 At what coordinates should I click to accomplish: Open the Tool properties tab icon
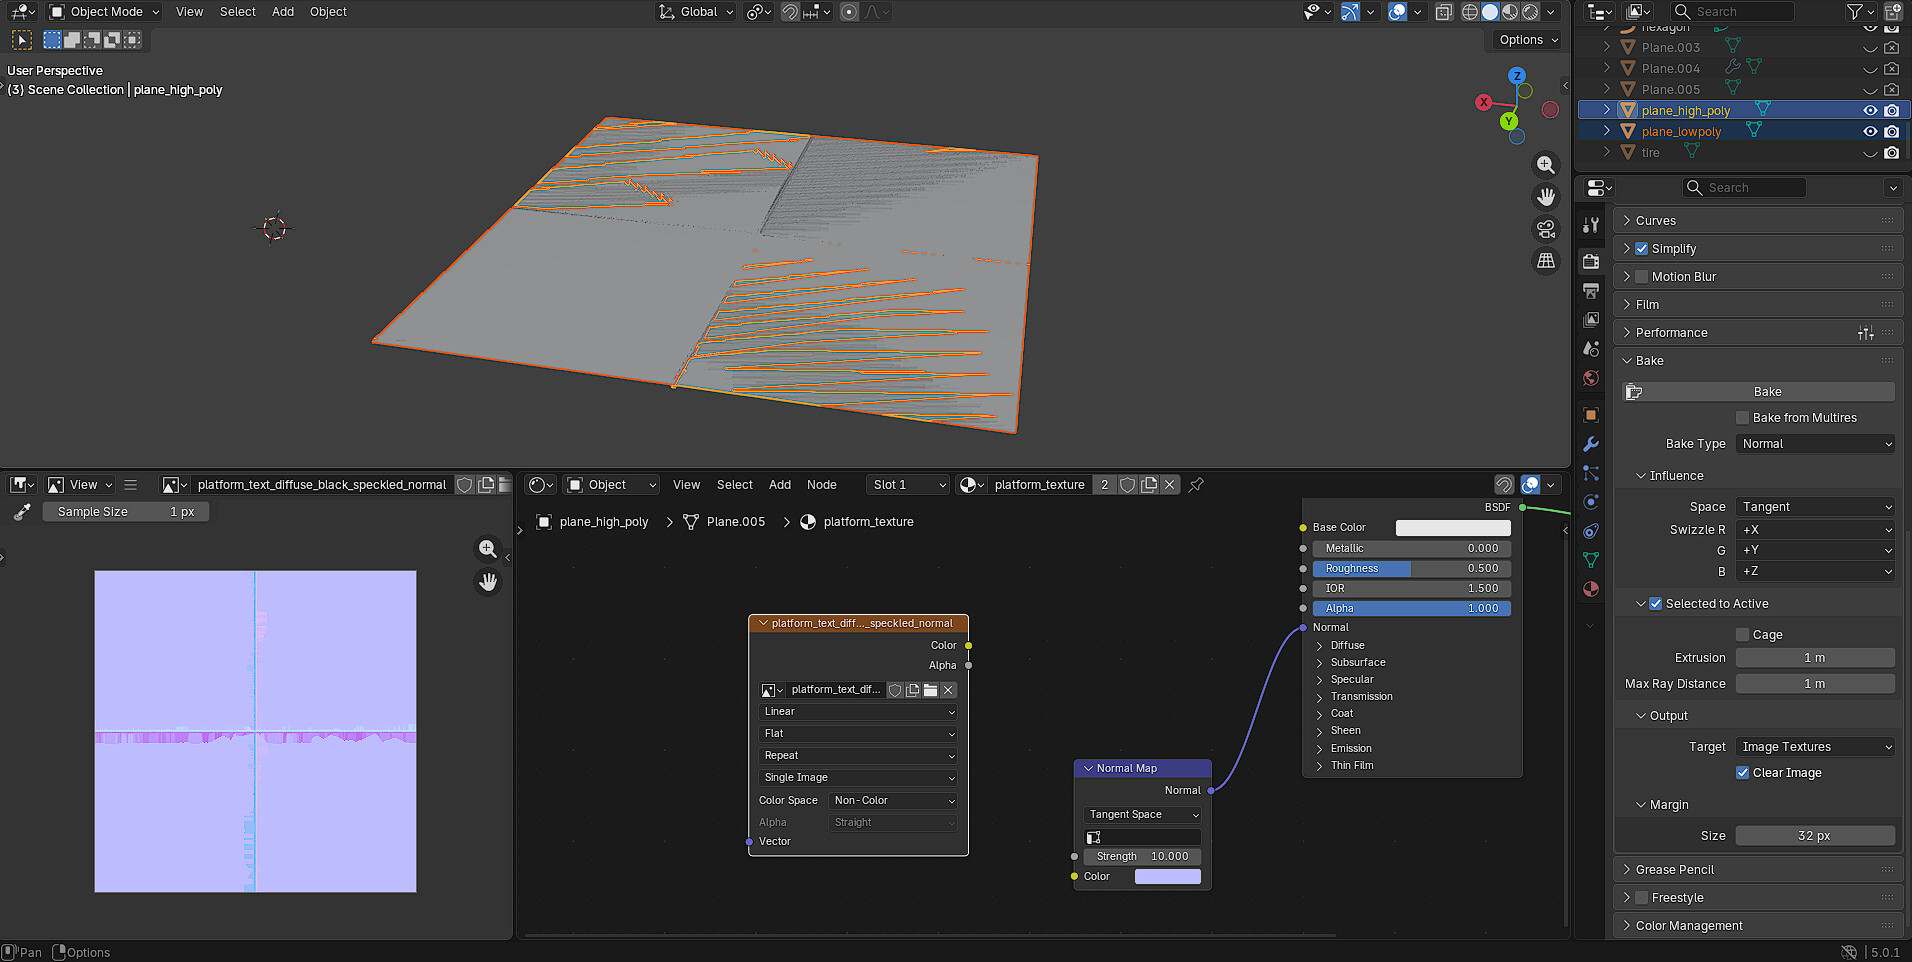point(1591,225)
